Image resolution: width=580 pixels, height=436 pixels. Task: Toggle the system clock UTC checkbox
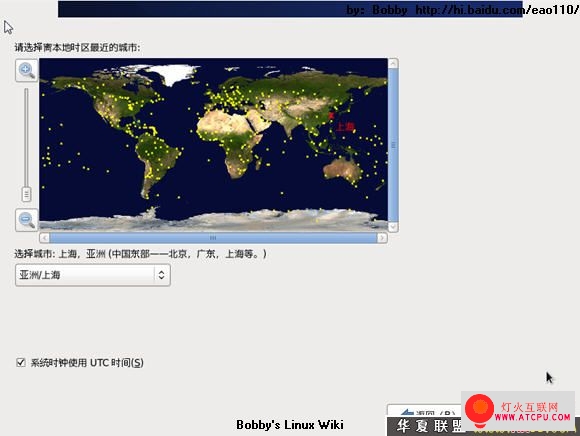[x=21, y=362]
